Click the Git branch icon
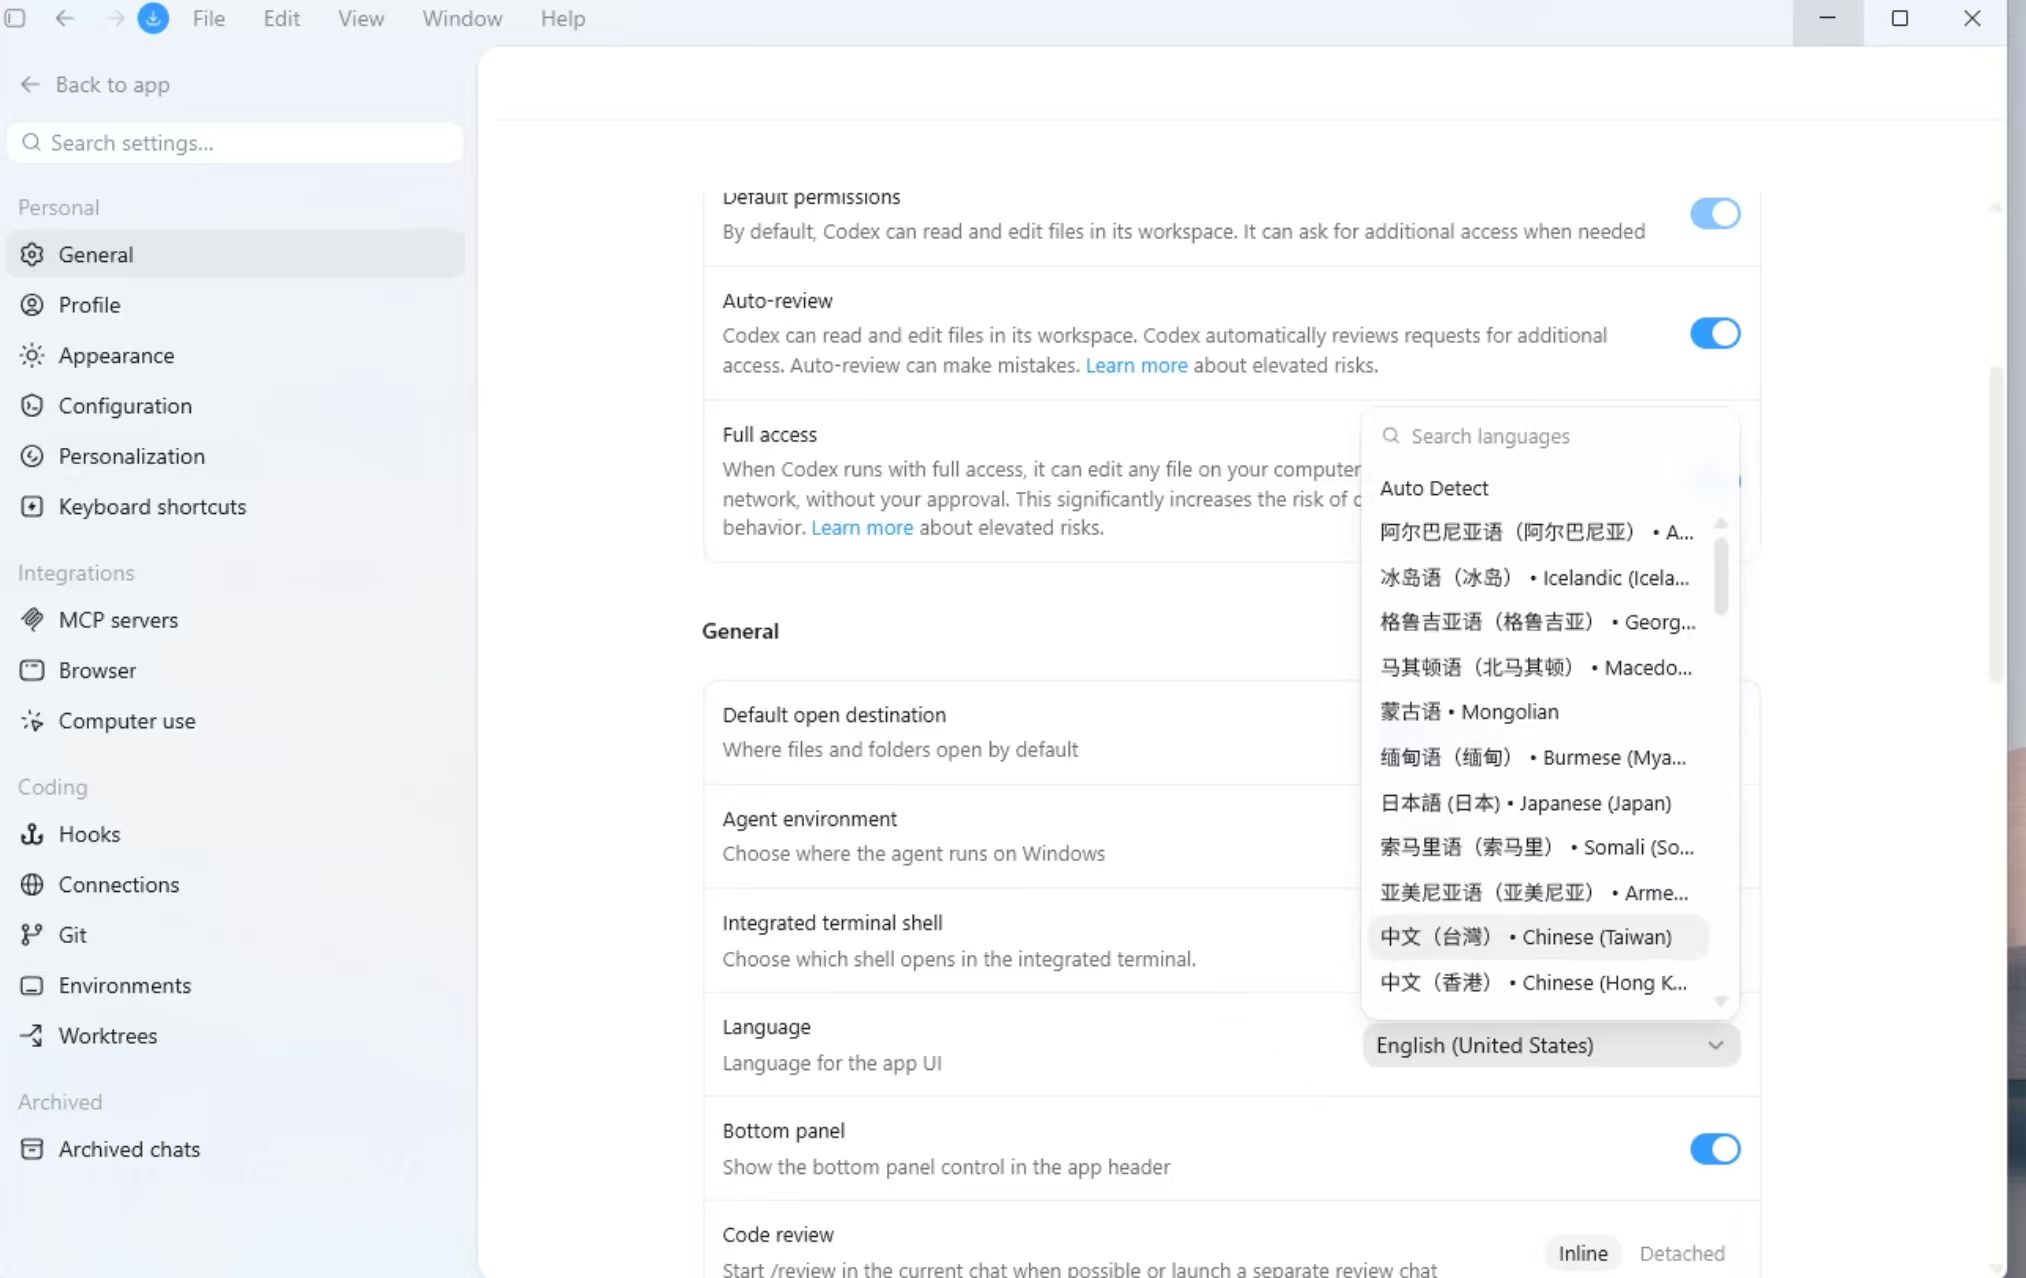 (x=32, y=935)
